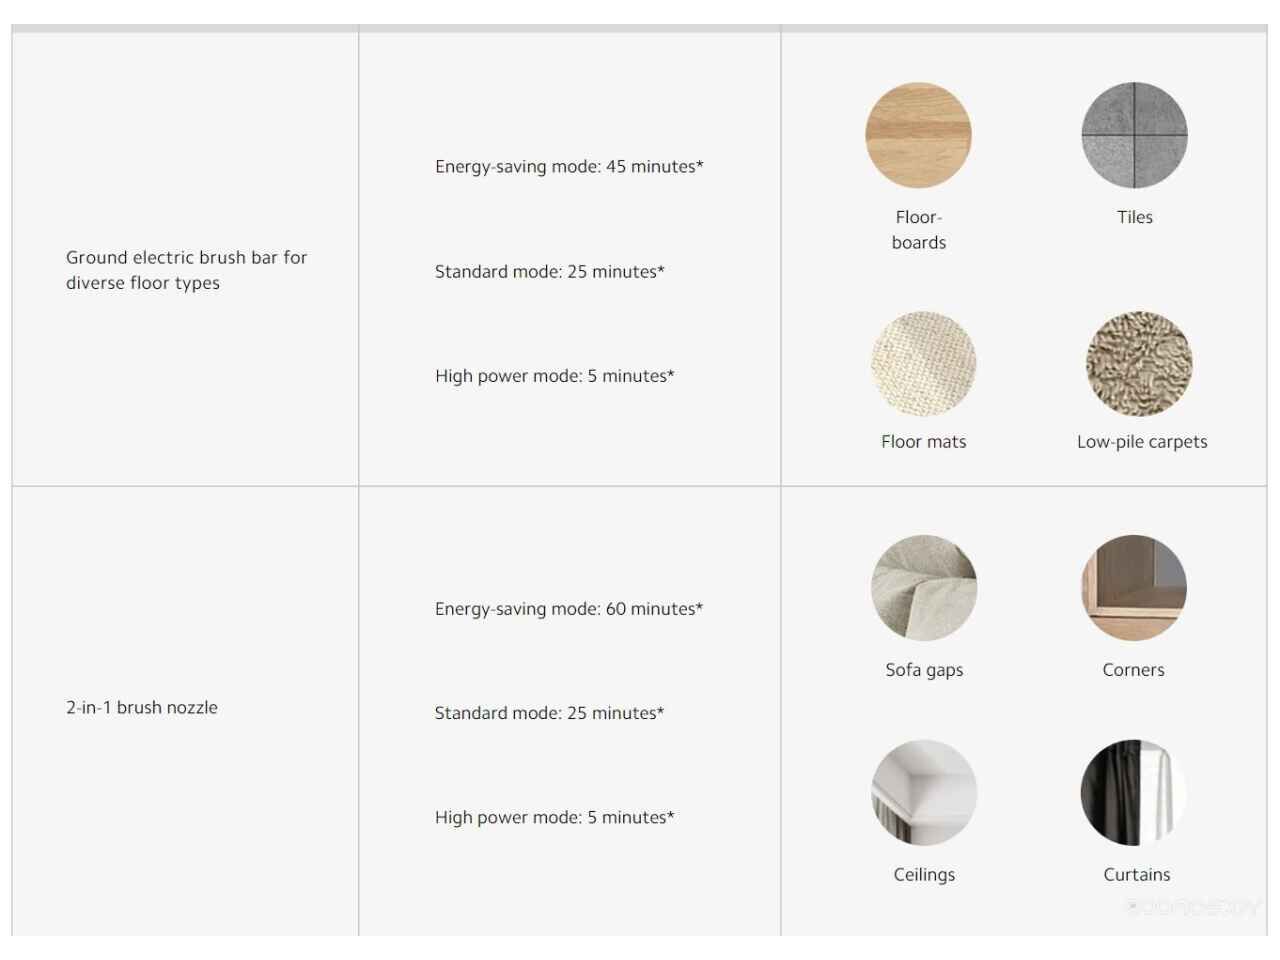This screenshot has height=960, width=1280.
Task: Select the Curtains circular image
Action: [x=1133, y=792]
